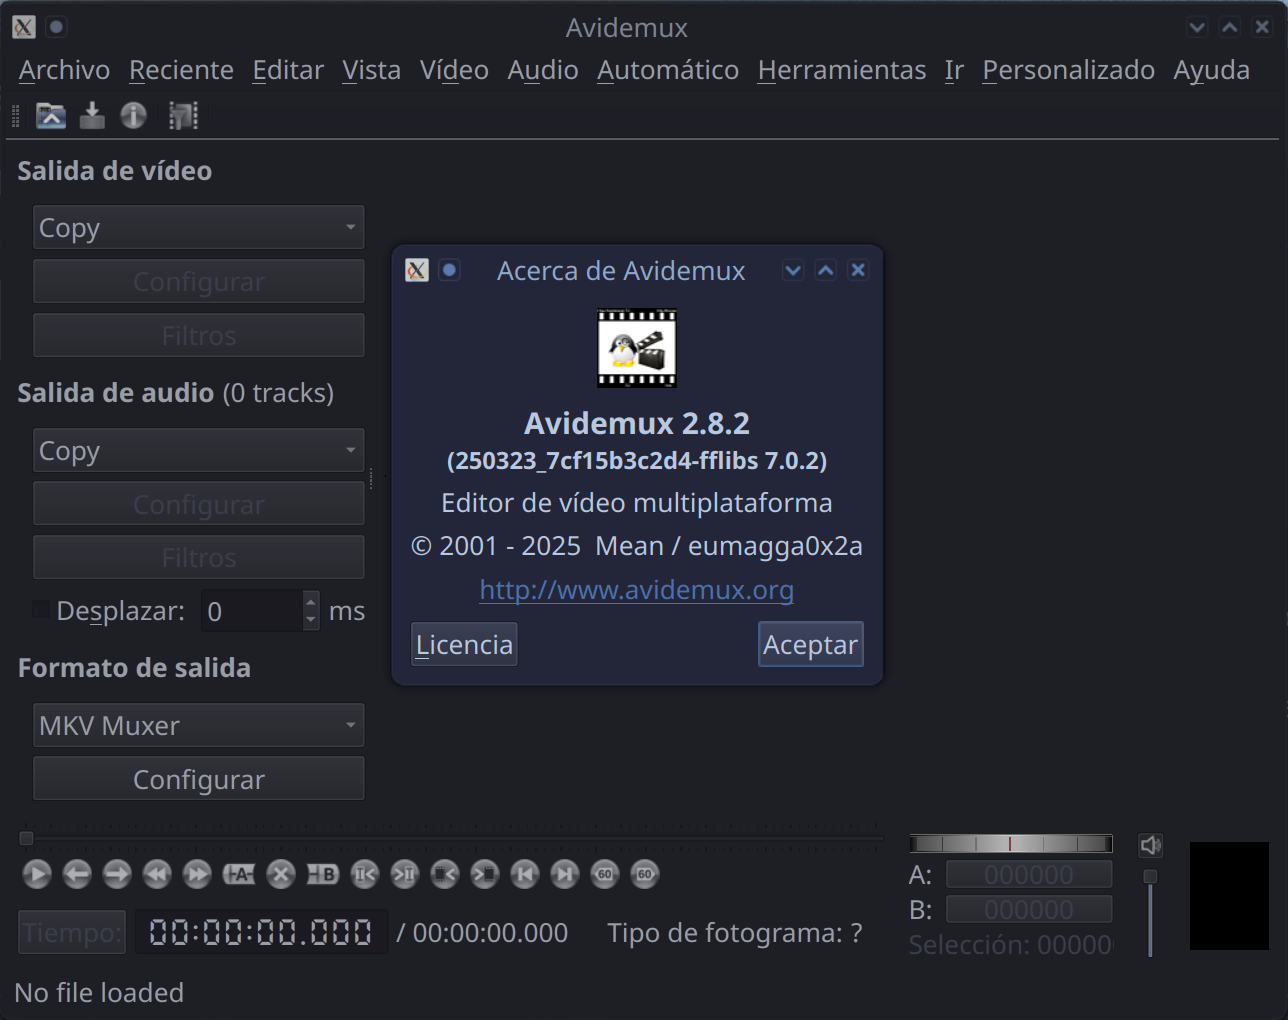The image size is (1288, 1020).
Task: Set selection end marker B
Action: tap(322, 874)
